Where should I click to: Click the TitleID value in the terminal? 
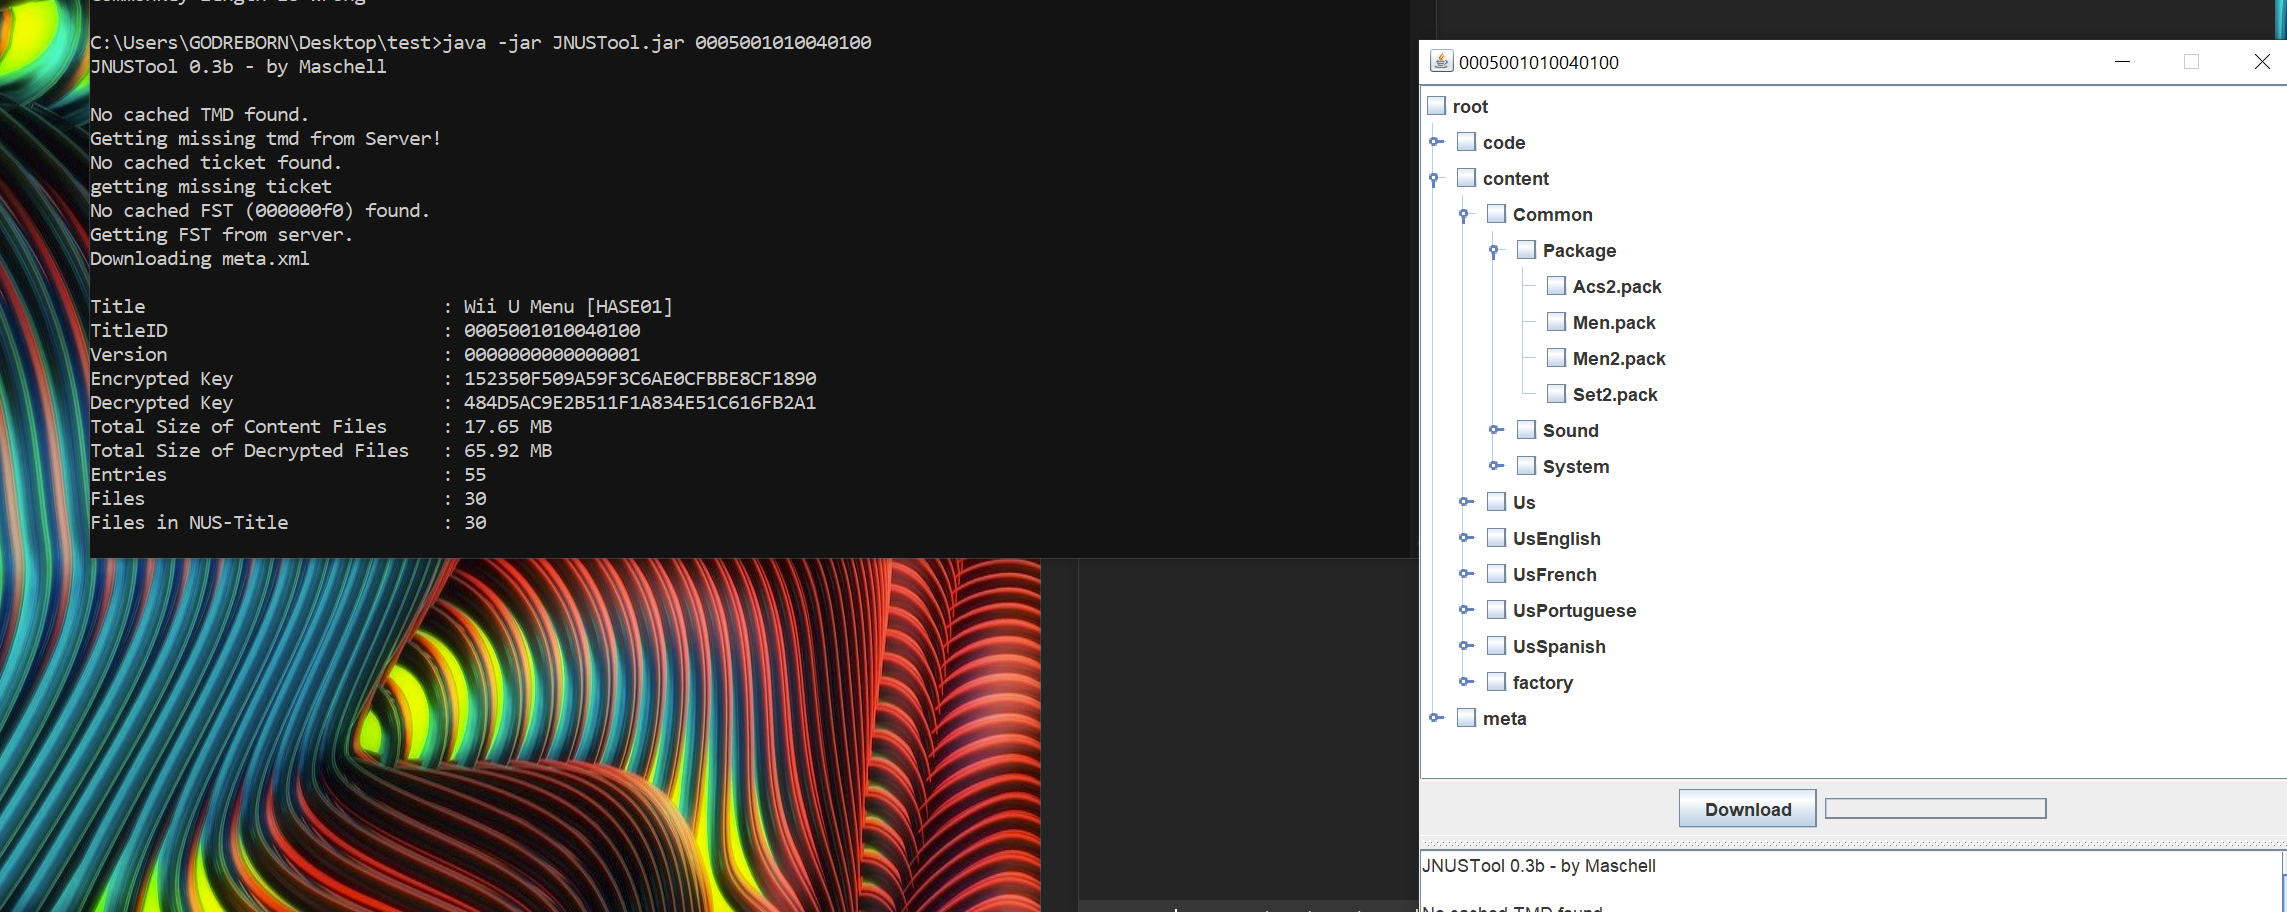[552, 331]
